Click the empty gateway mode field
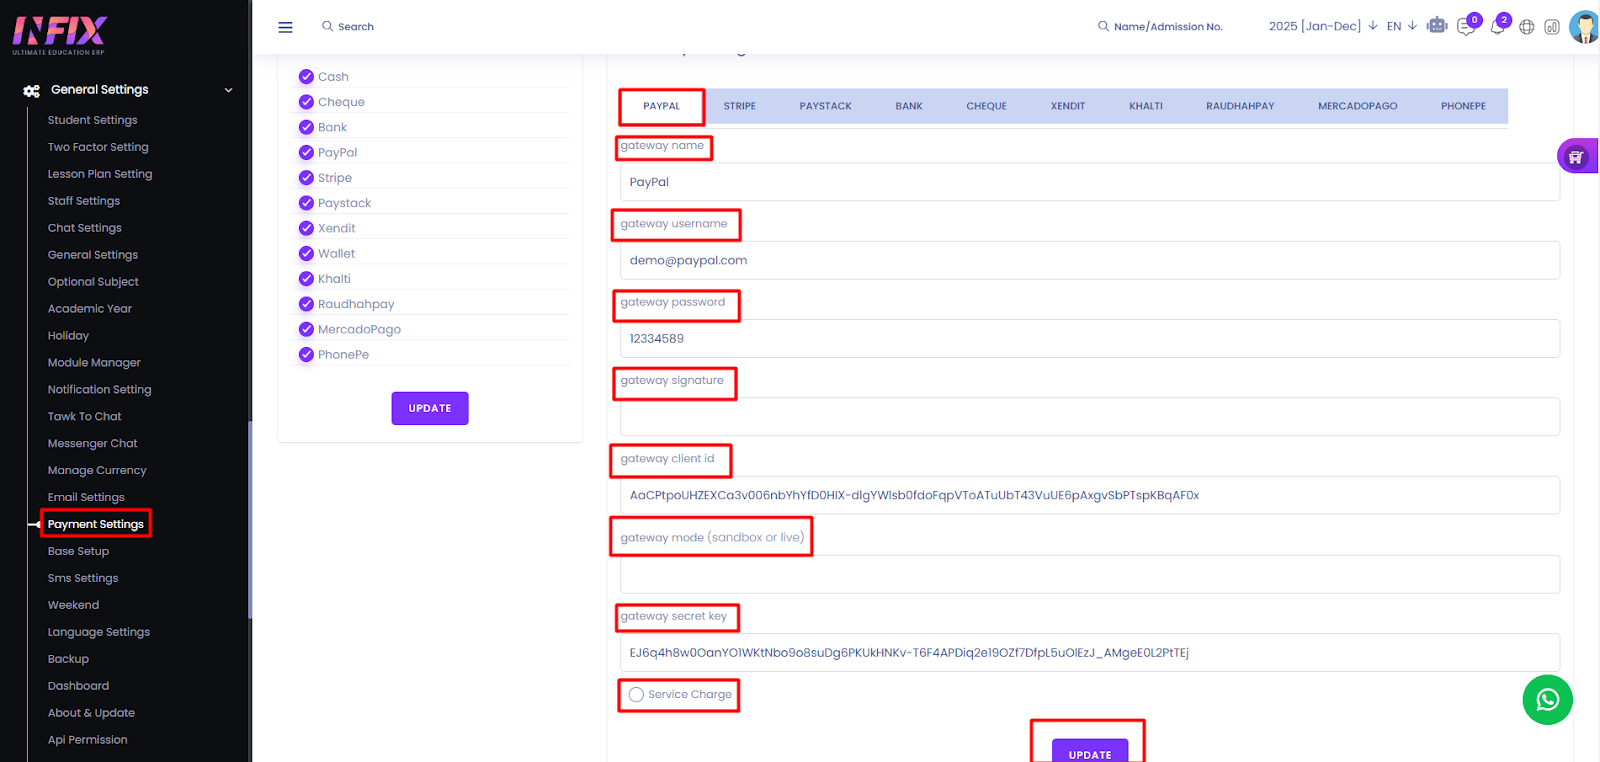 coord(1090,574)
